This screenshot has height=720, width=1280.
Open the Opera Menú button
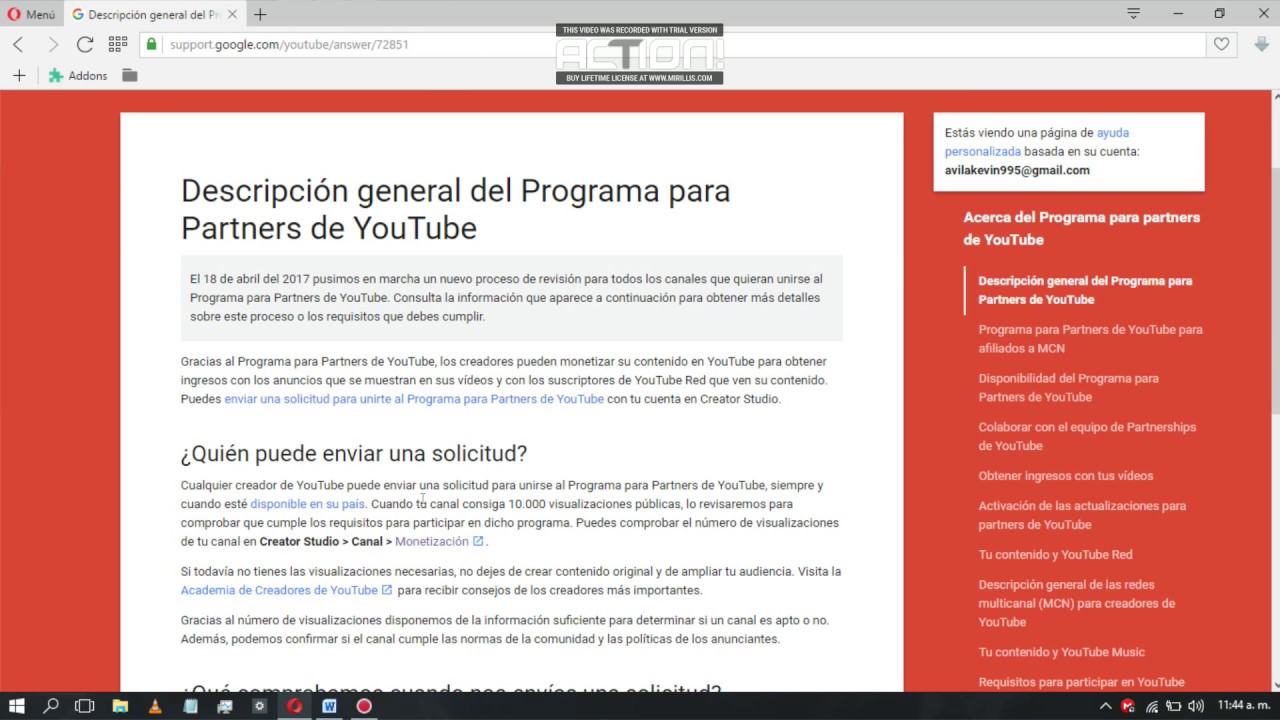click(31, 14)
